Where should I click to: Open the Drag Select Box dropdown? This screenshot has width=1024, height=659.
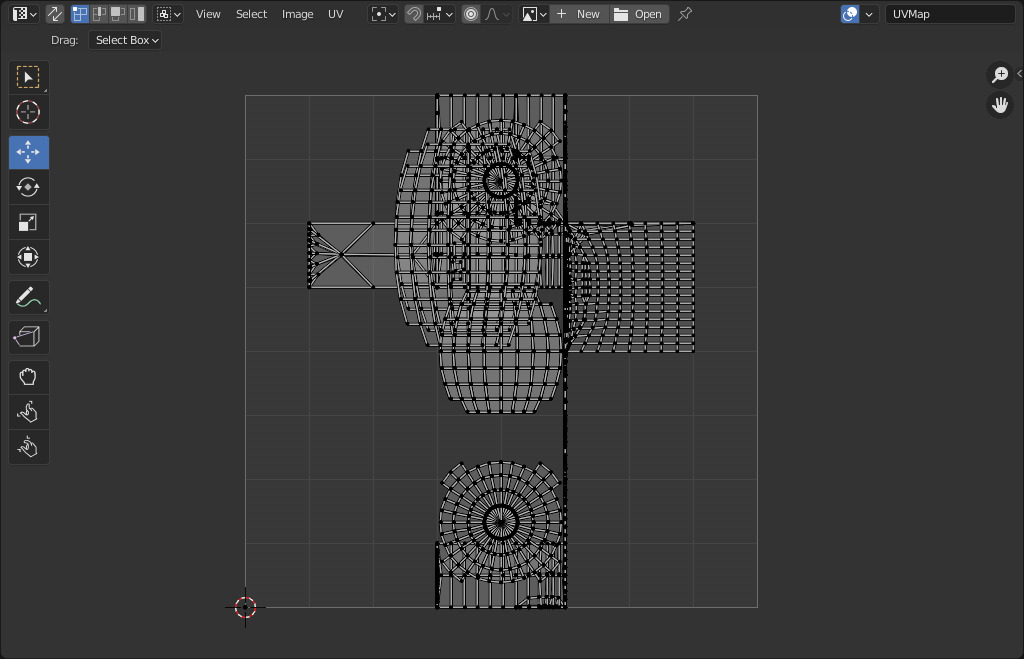pyautogui.click(x=125, y=40)
